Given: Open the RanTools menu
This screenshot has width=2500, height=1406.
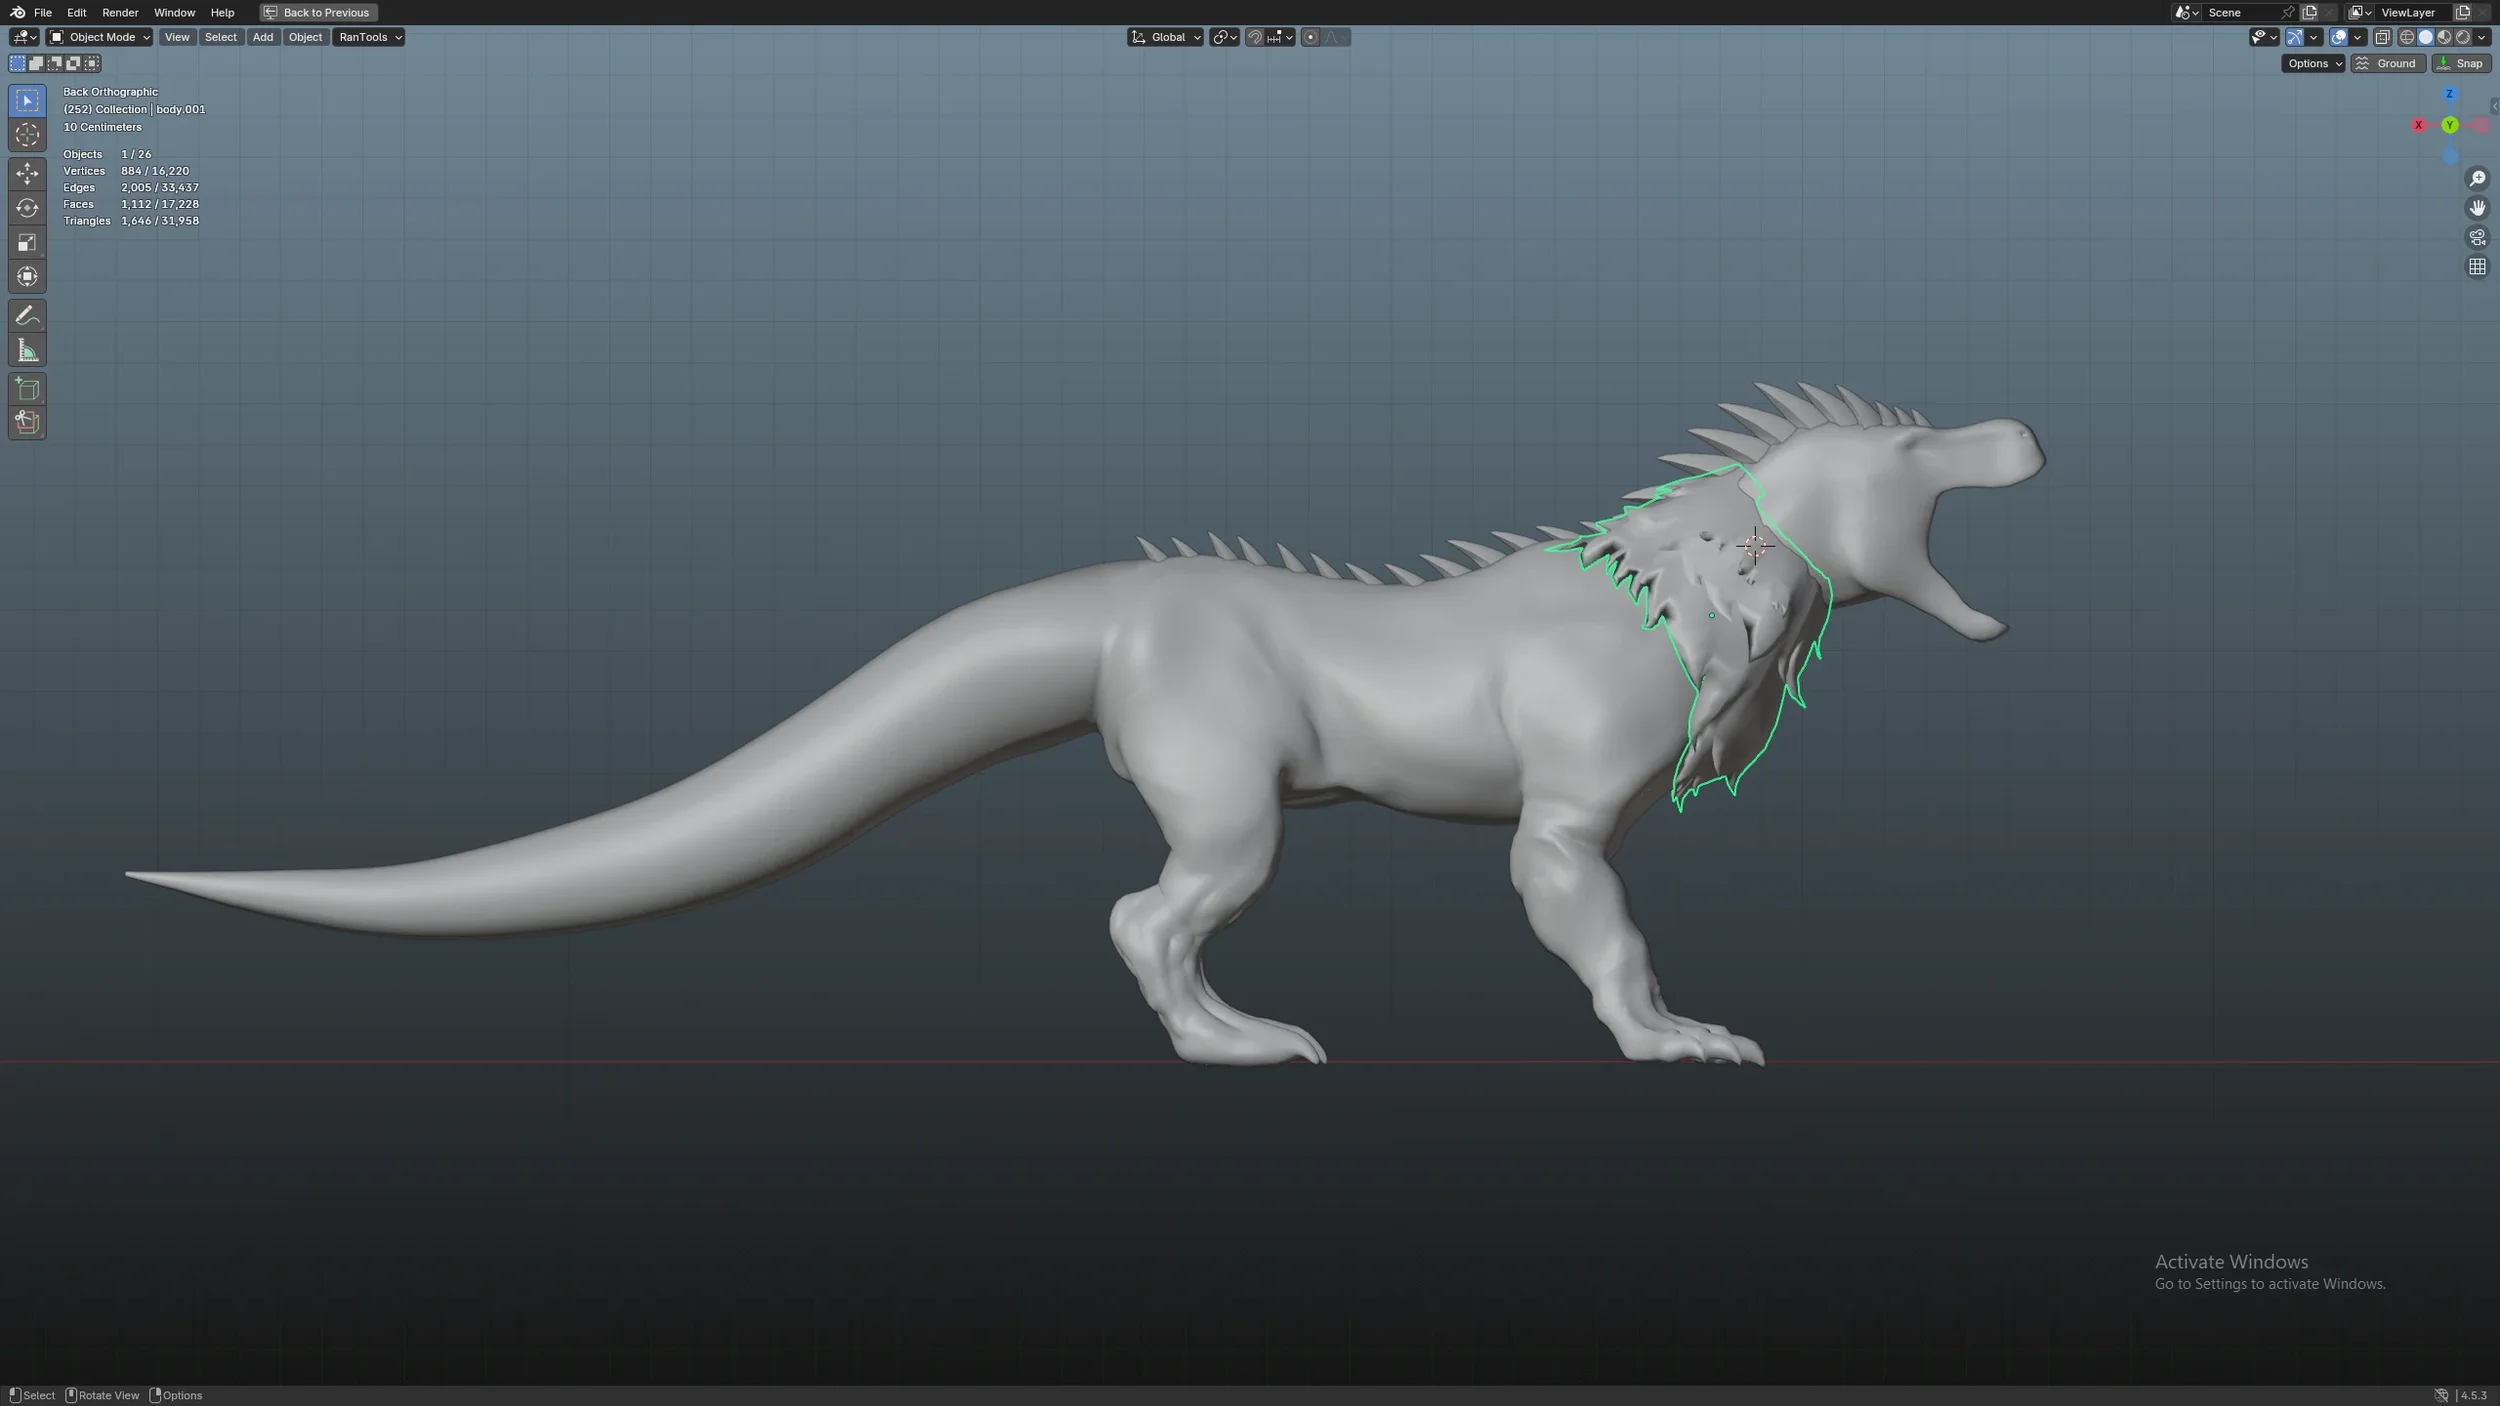Looking at the screenshot, I should [x=368, y=37].
